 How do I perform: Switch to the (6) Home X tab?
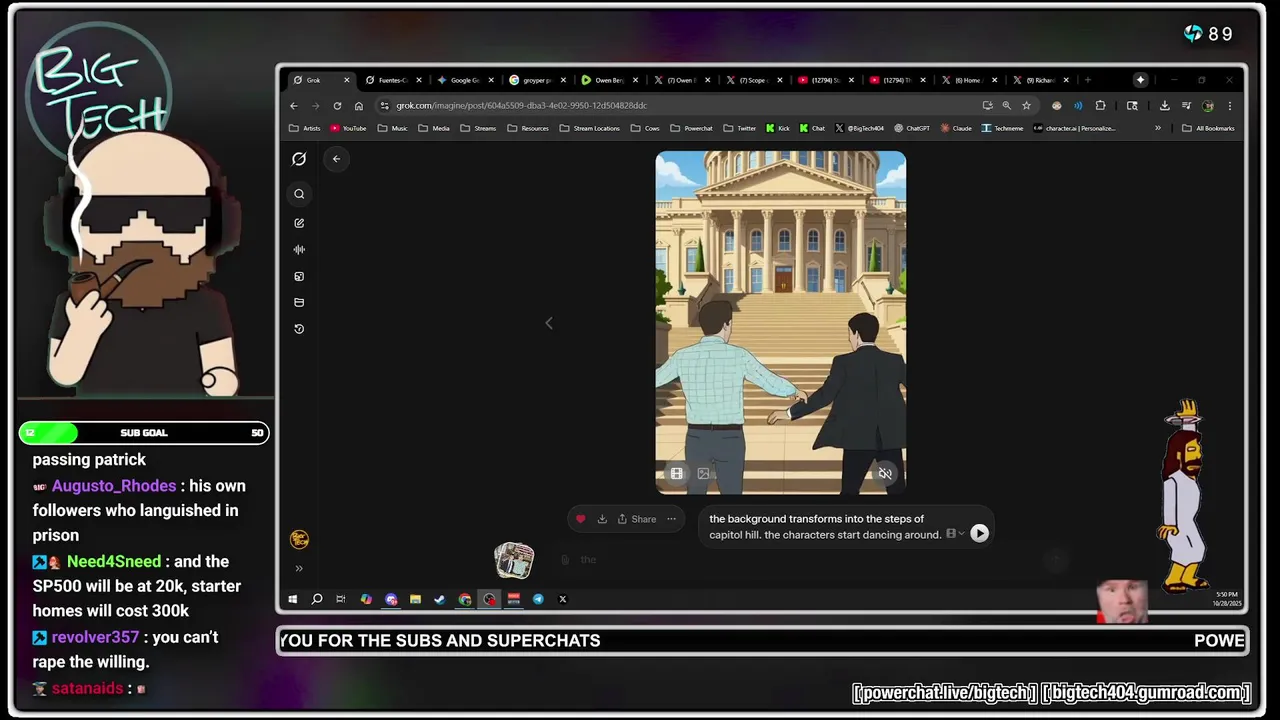coord(968,80)
